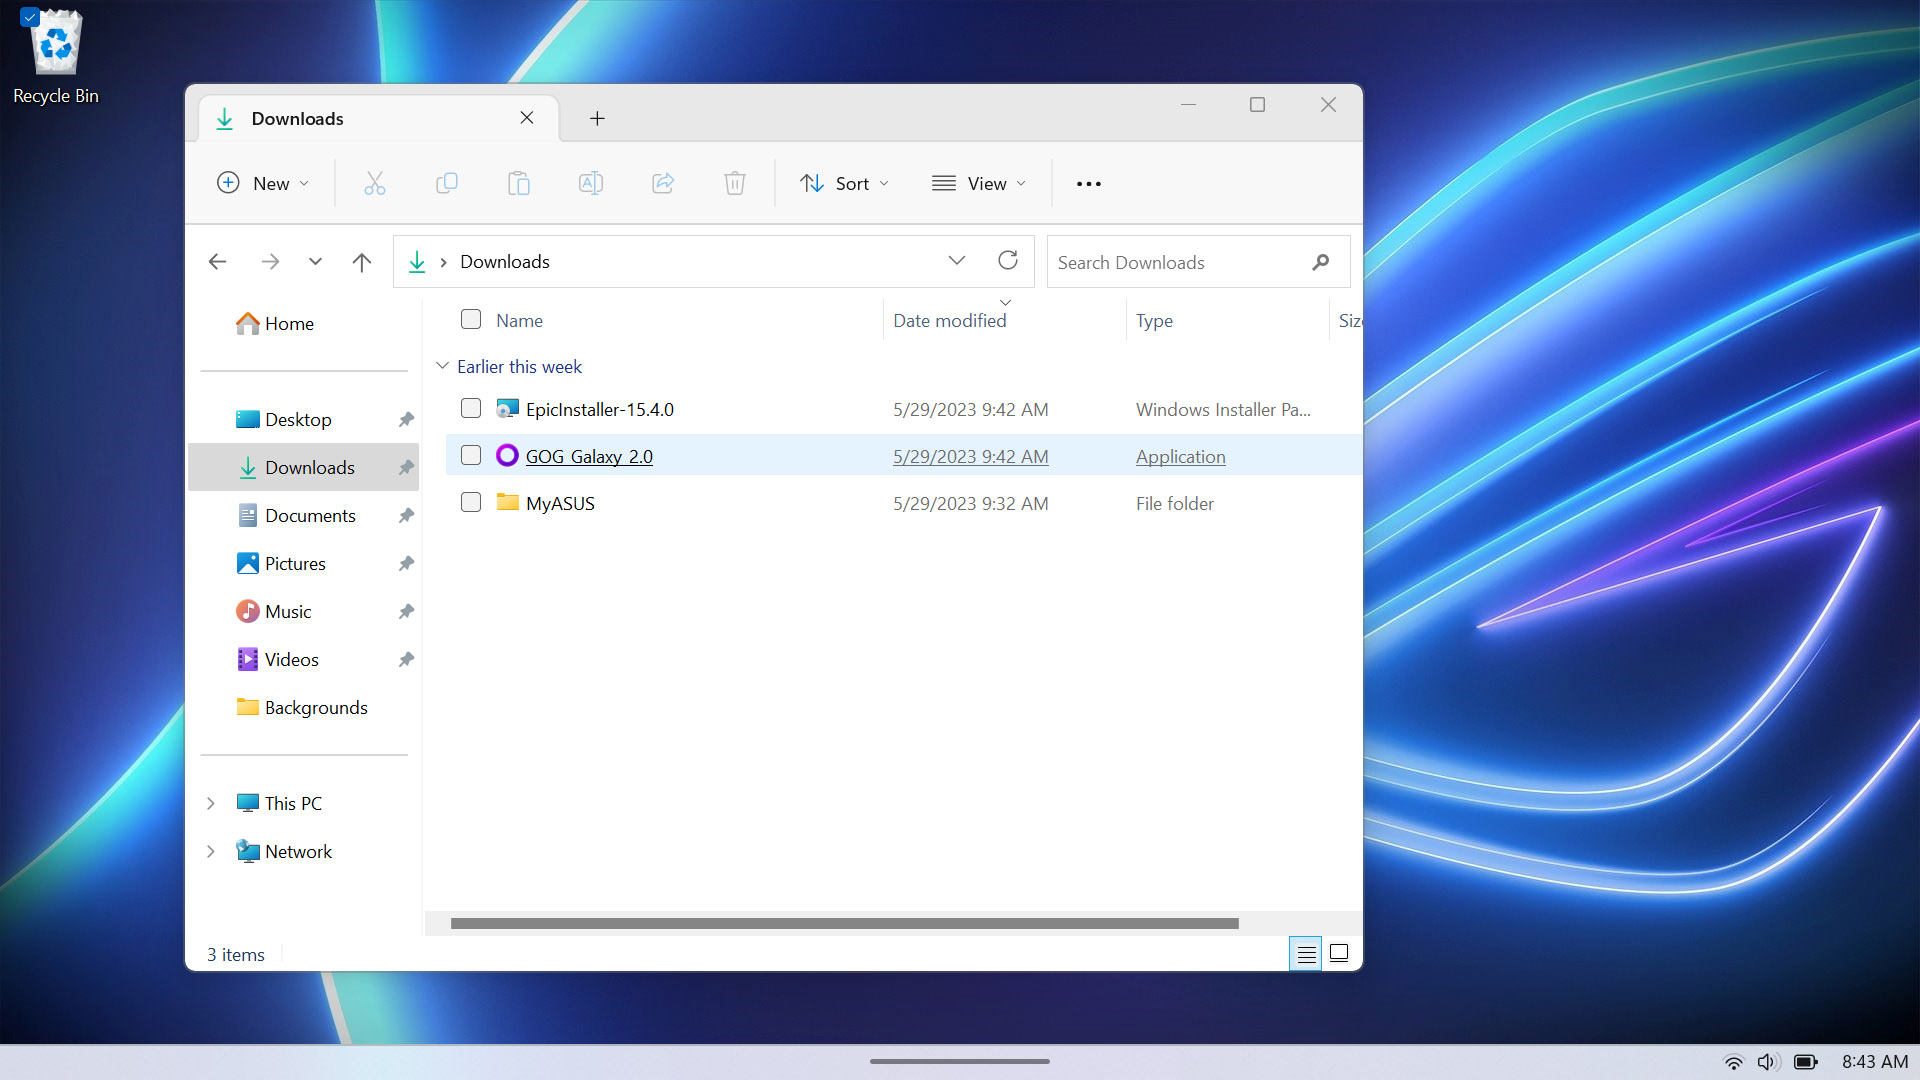
Task: Add new tab with plus button
Action: (x=597, y=117)
